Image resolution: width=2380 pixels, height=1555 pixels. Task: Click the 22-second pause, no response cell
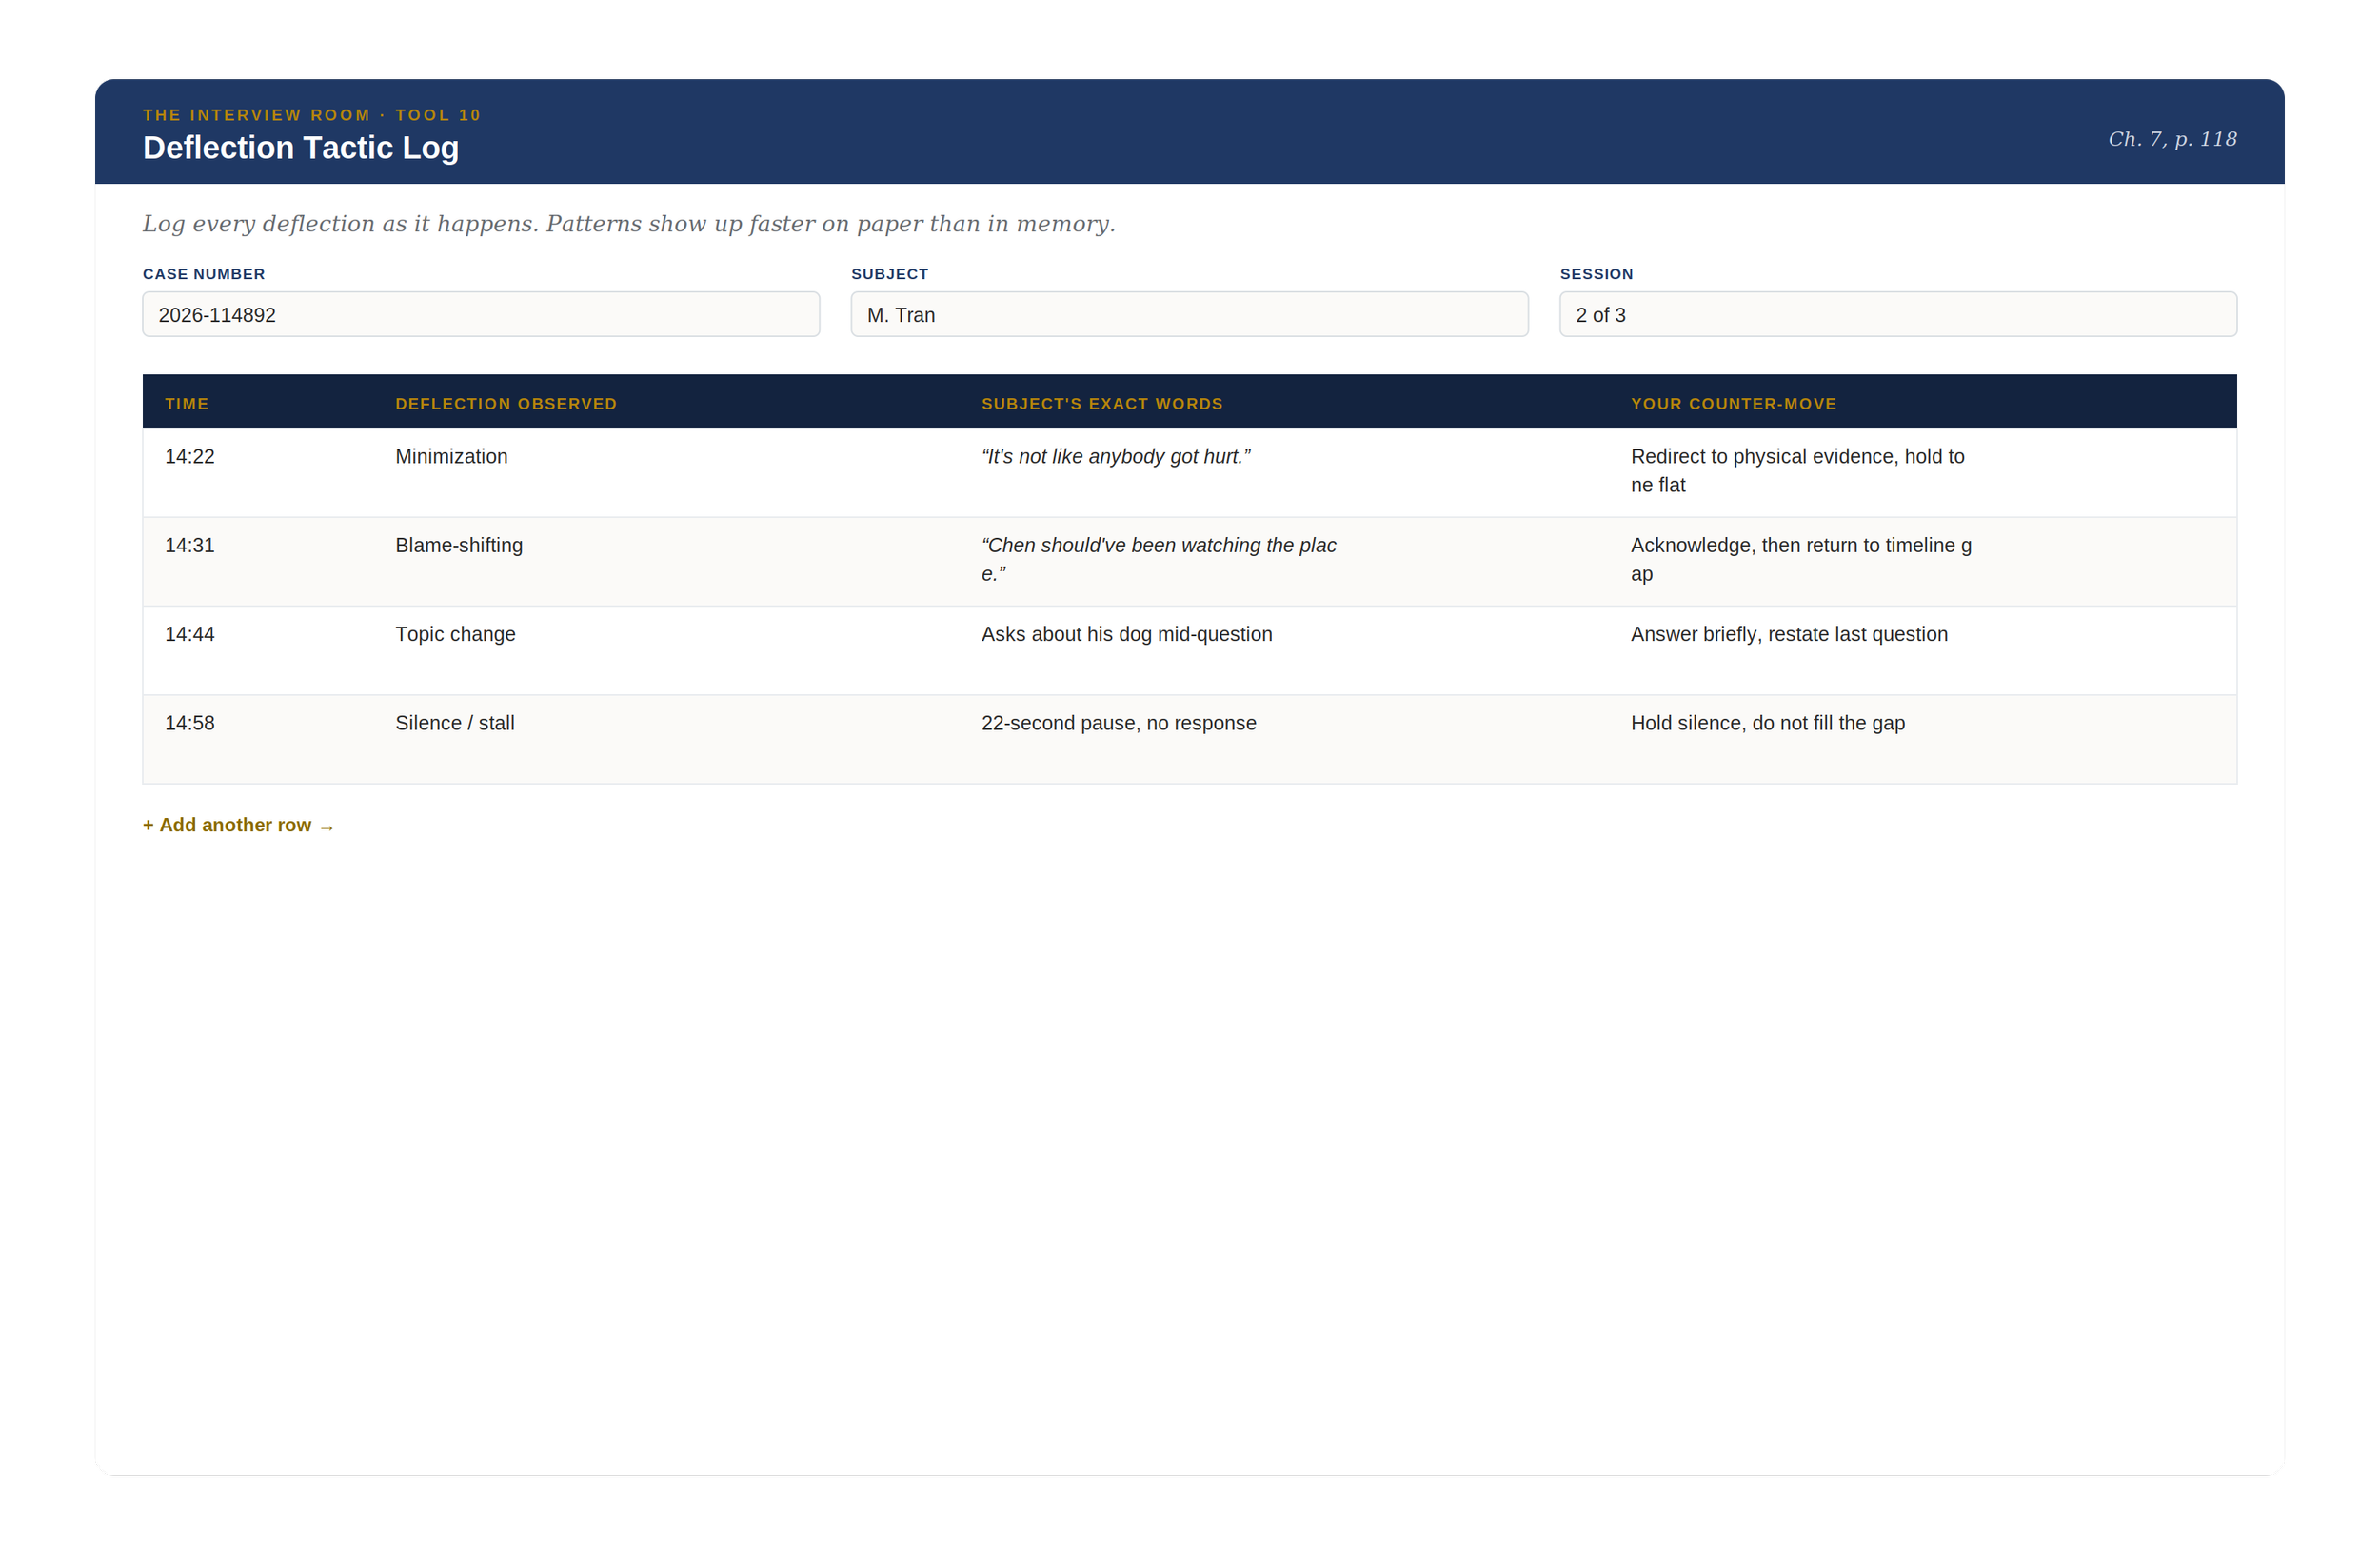pyautogui.click(x=1119, y=723)
